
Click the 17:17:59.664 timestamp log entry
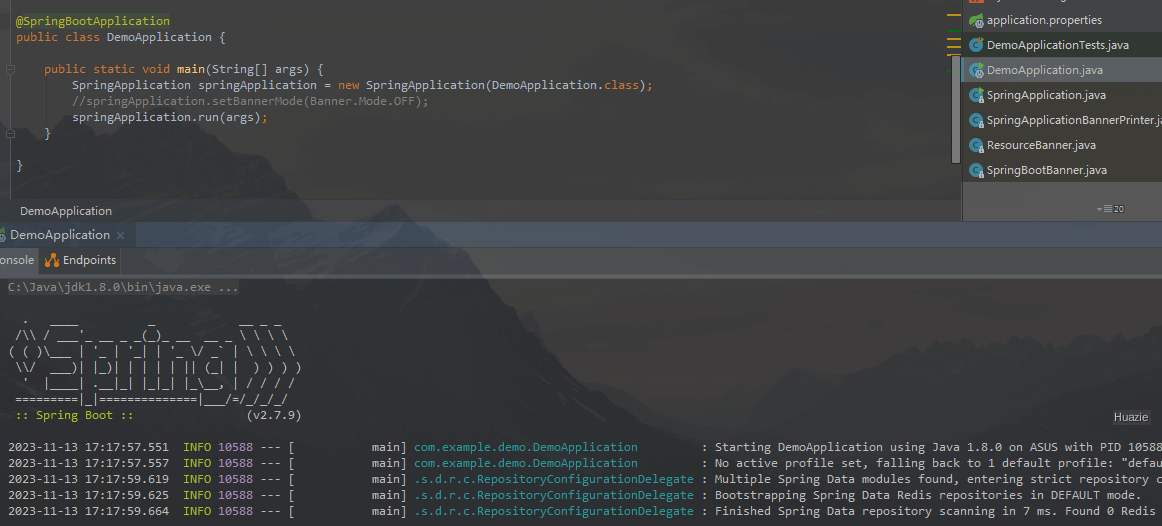pos(88,511)
